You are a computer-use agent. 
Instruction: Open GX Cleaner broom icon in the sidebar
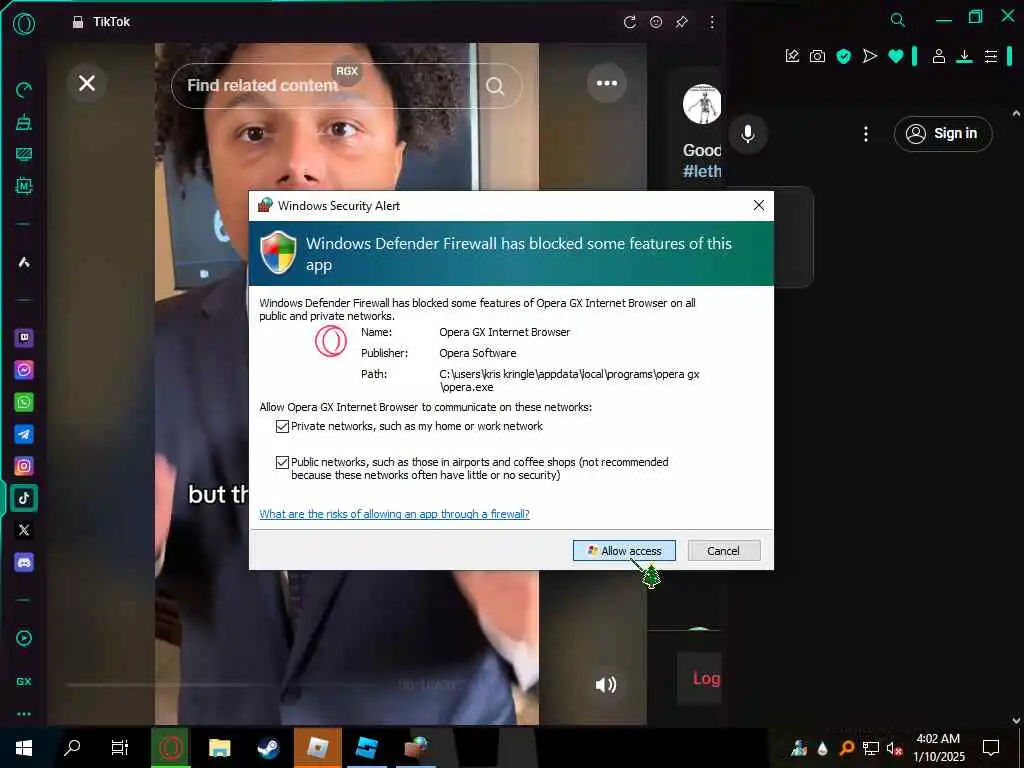(24, 122)
